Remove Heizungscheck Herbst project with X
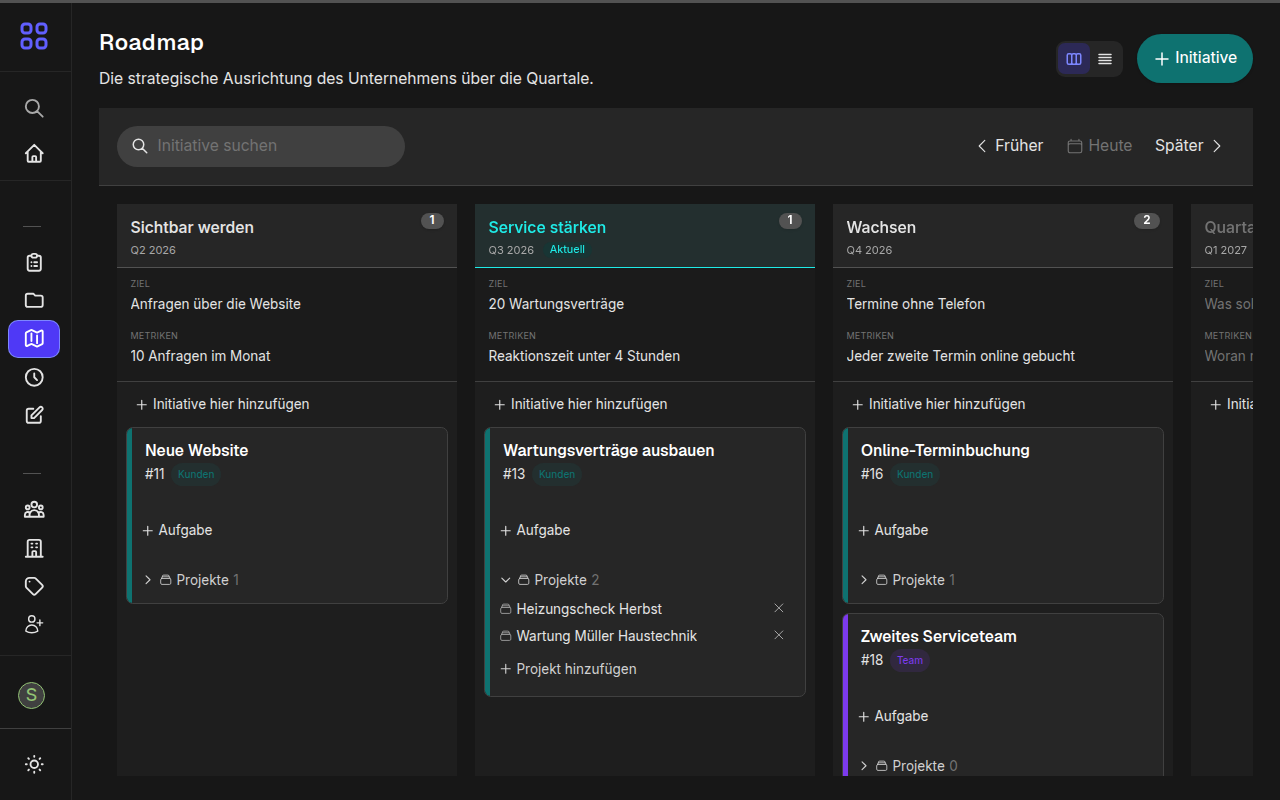The image size is (1280, 800). (779, 608)
